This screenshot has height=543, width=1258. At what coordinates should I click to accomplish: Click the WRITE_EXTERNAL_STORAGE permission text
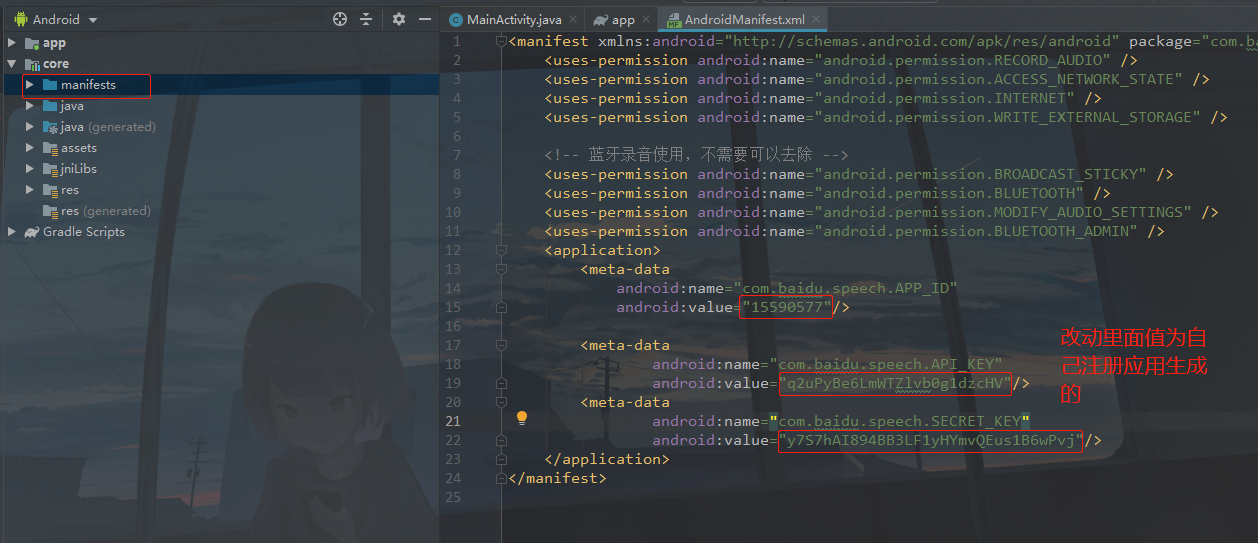(x=1011, y=117)
